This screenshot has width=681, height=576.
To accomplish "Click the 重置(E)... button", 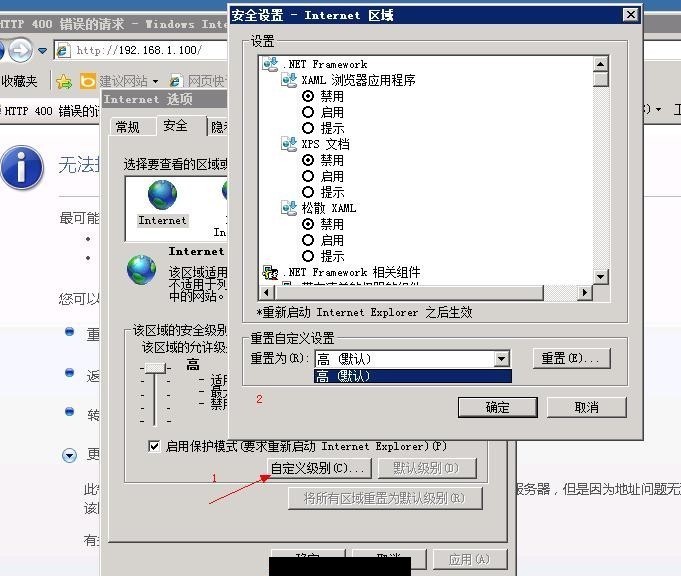I will click(572, 359).
